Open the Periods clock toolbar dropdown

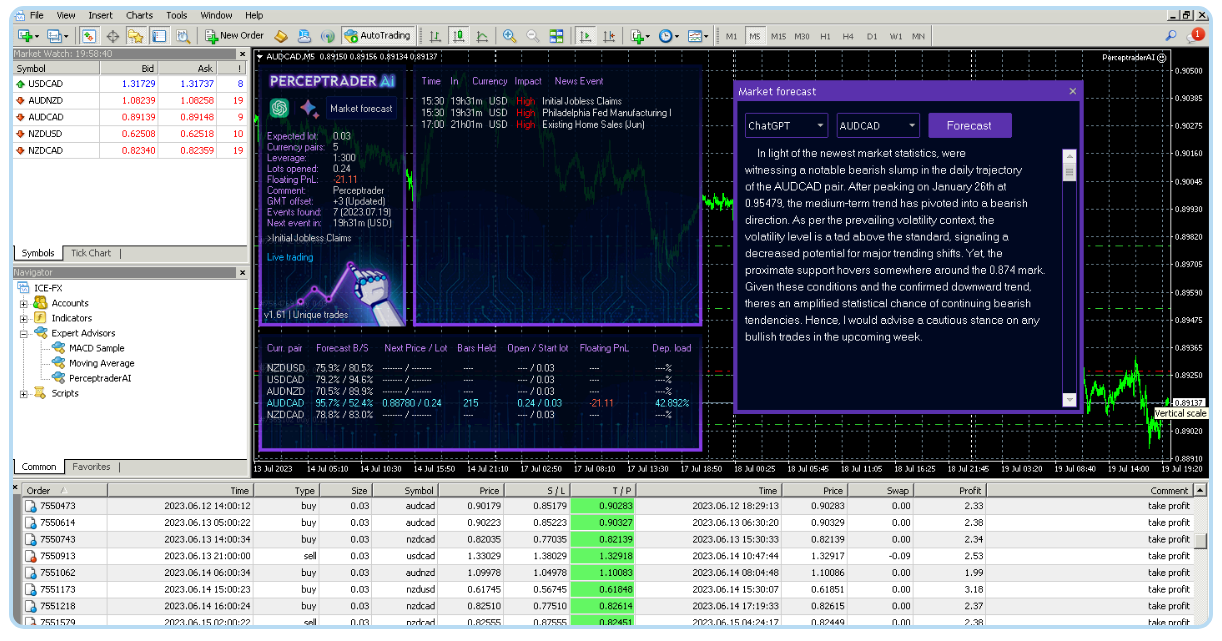pyautogui.click(x=668, y=36)
